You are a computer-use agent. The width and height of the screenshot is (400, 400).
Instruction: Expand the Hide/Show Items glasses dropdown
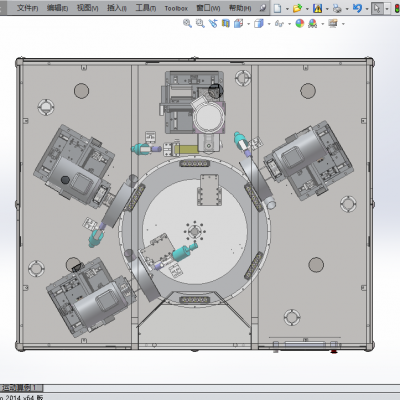point(289,24)
